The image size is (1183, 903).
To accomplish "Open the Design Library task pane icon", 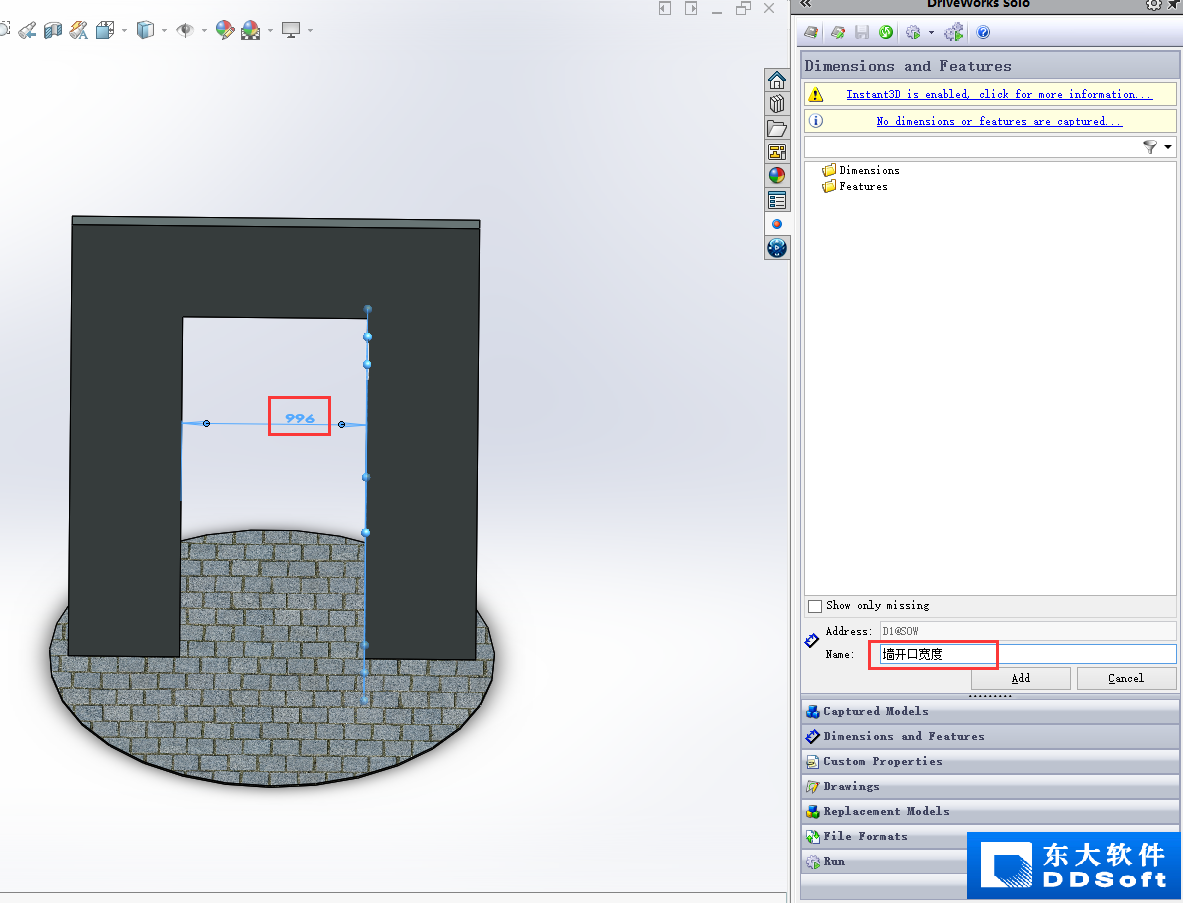I will [776, 104].
